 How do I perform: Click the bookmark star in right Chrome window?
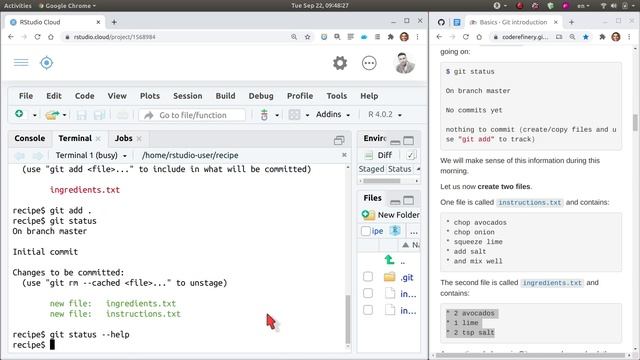point(586,37)
